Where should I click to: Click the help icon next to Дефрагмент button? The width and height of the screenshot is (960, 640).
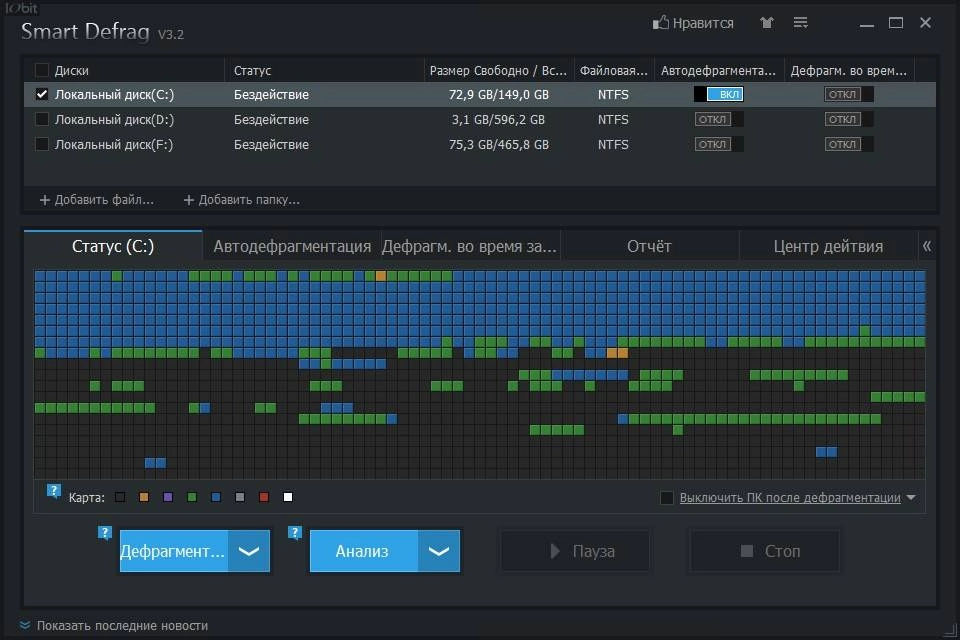(105, 533)
